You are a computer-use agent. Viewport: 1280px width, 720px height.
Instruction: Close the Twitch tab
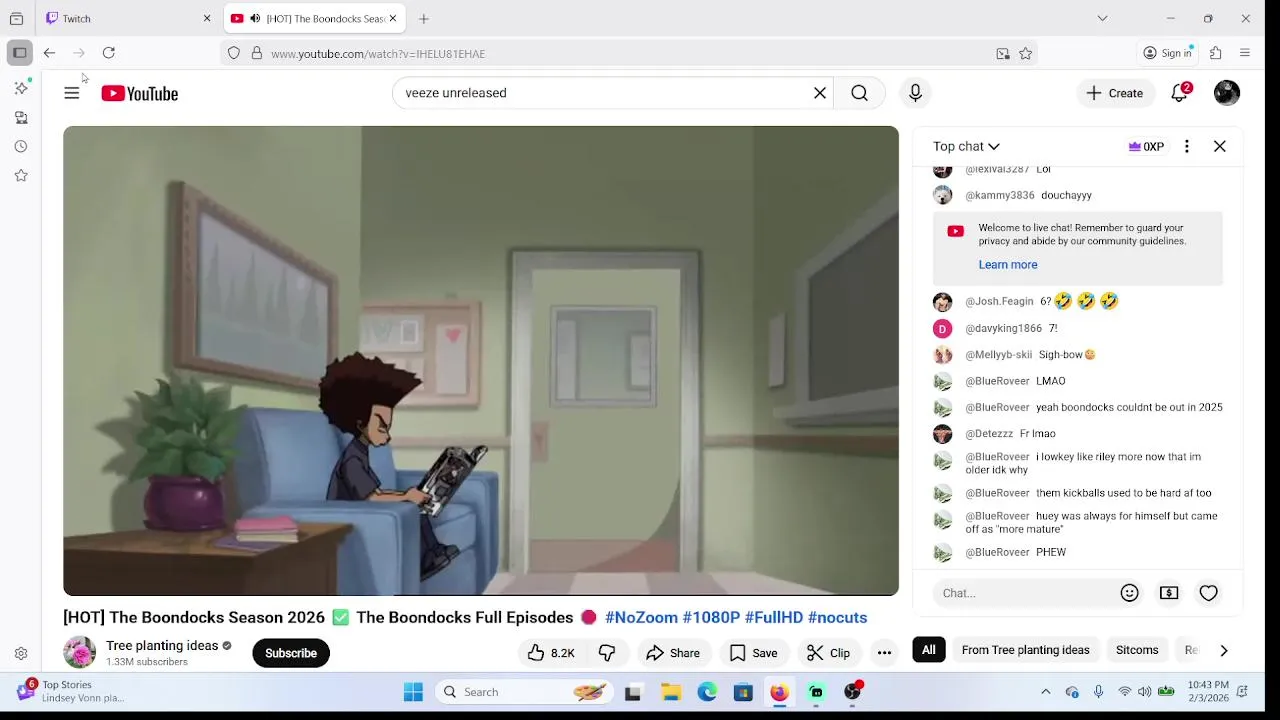click(x=207, y=18)
